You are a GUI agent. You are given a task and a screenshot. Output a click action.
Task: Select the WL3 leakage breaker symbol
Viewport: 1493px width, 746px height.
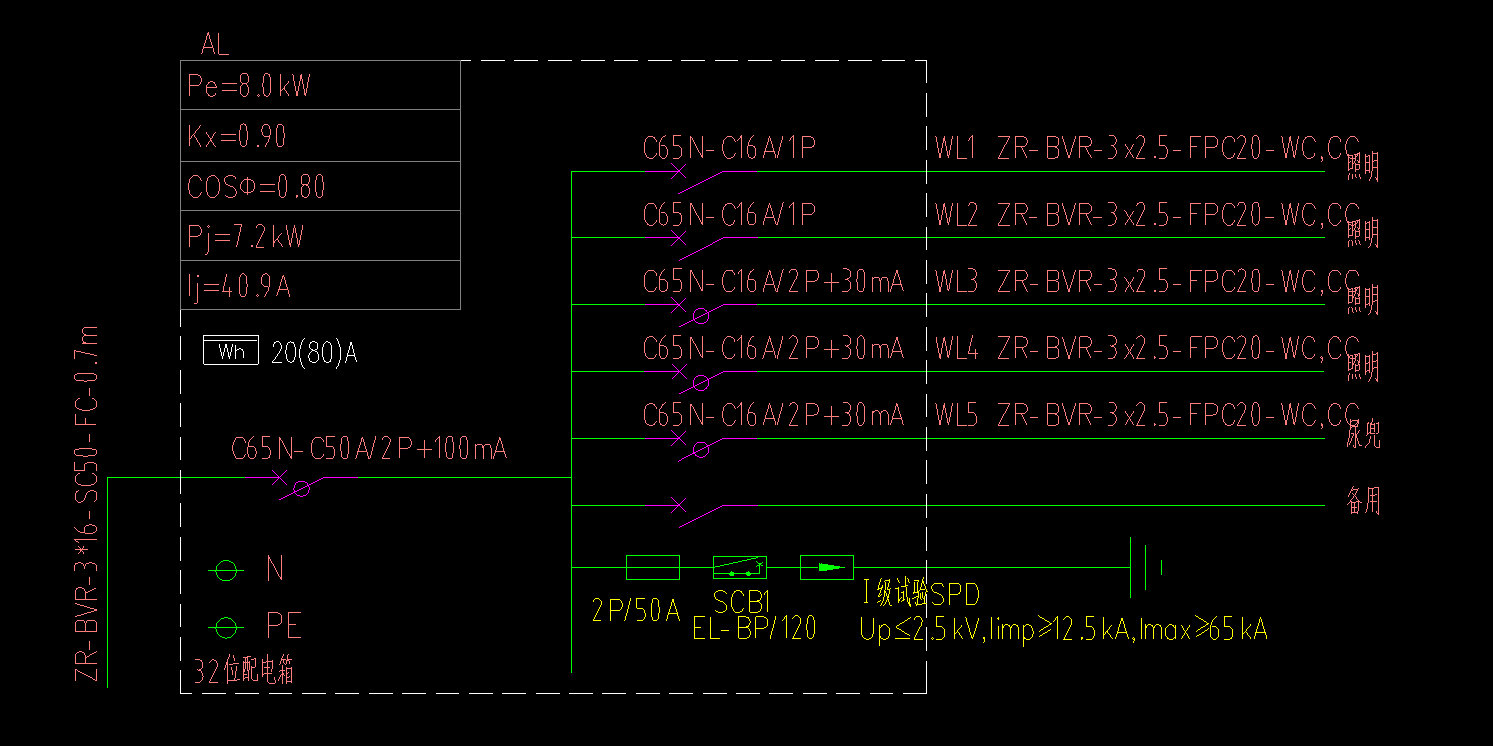coord(700,310)
